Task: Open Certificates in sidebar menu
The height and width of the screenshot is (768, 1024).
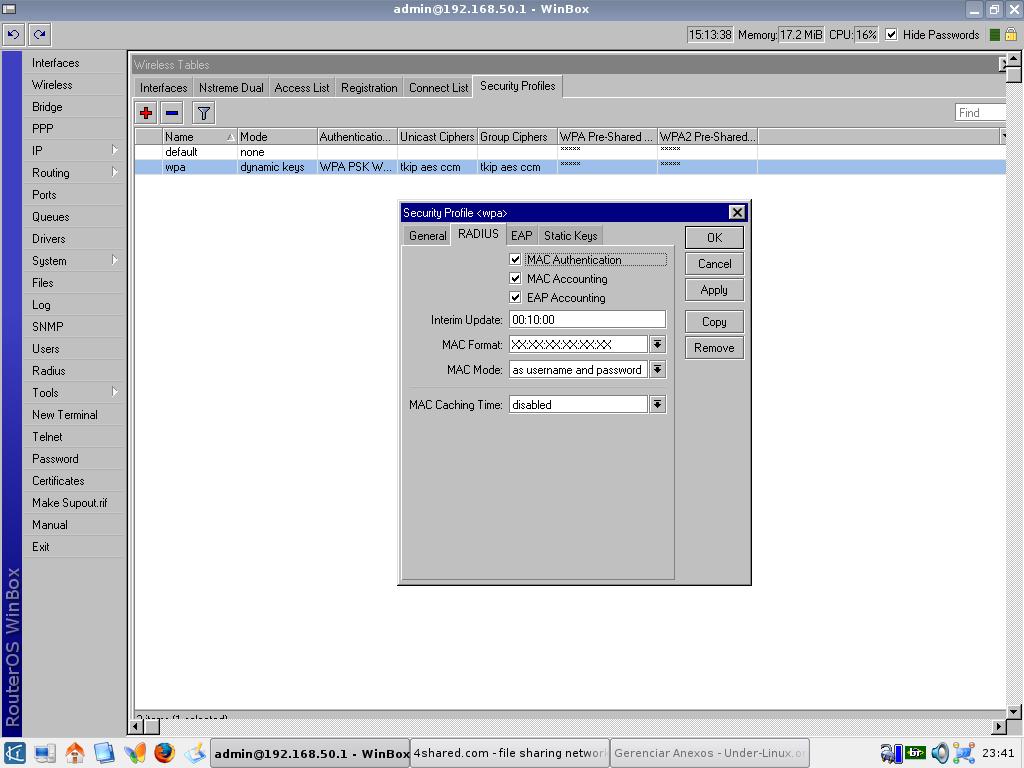Action: coord(58,481)
